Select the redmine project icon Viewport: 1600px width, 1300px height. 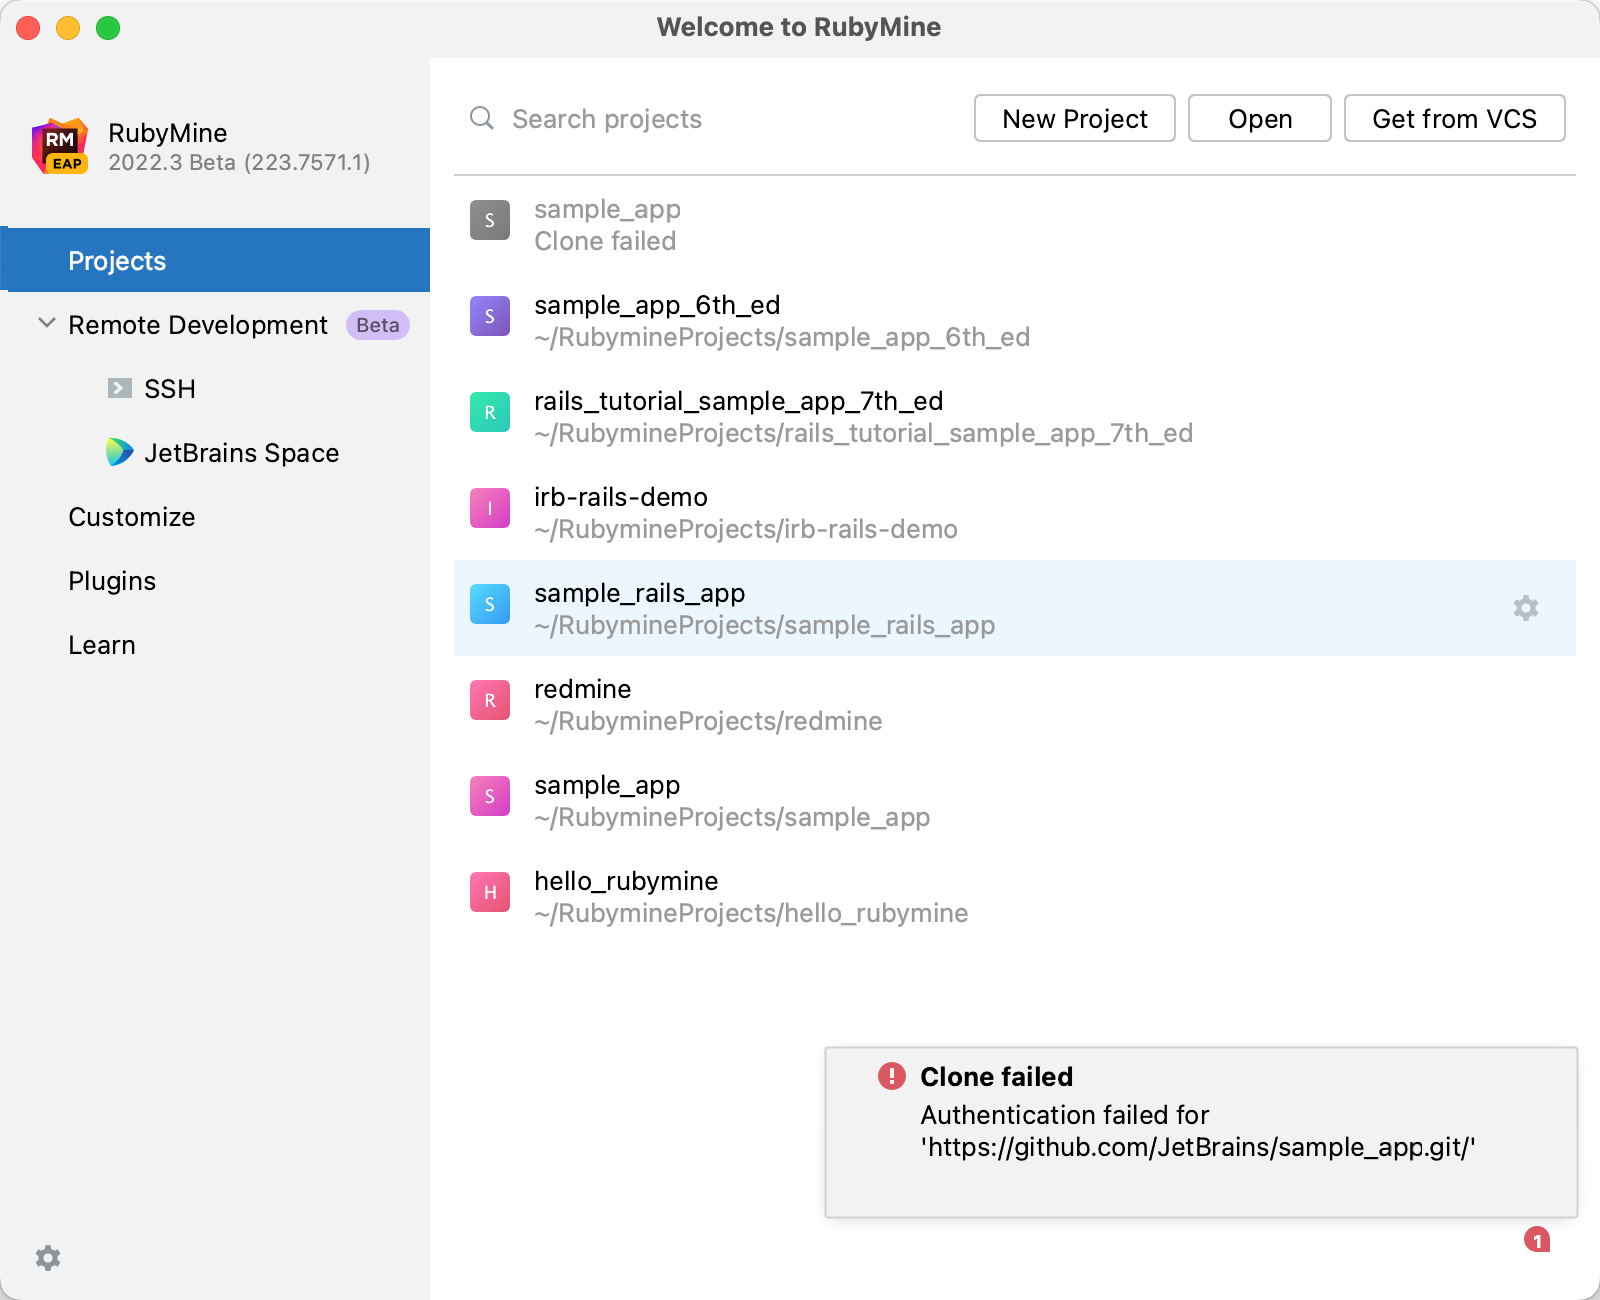(x=489, y=700)
